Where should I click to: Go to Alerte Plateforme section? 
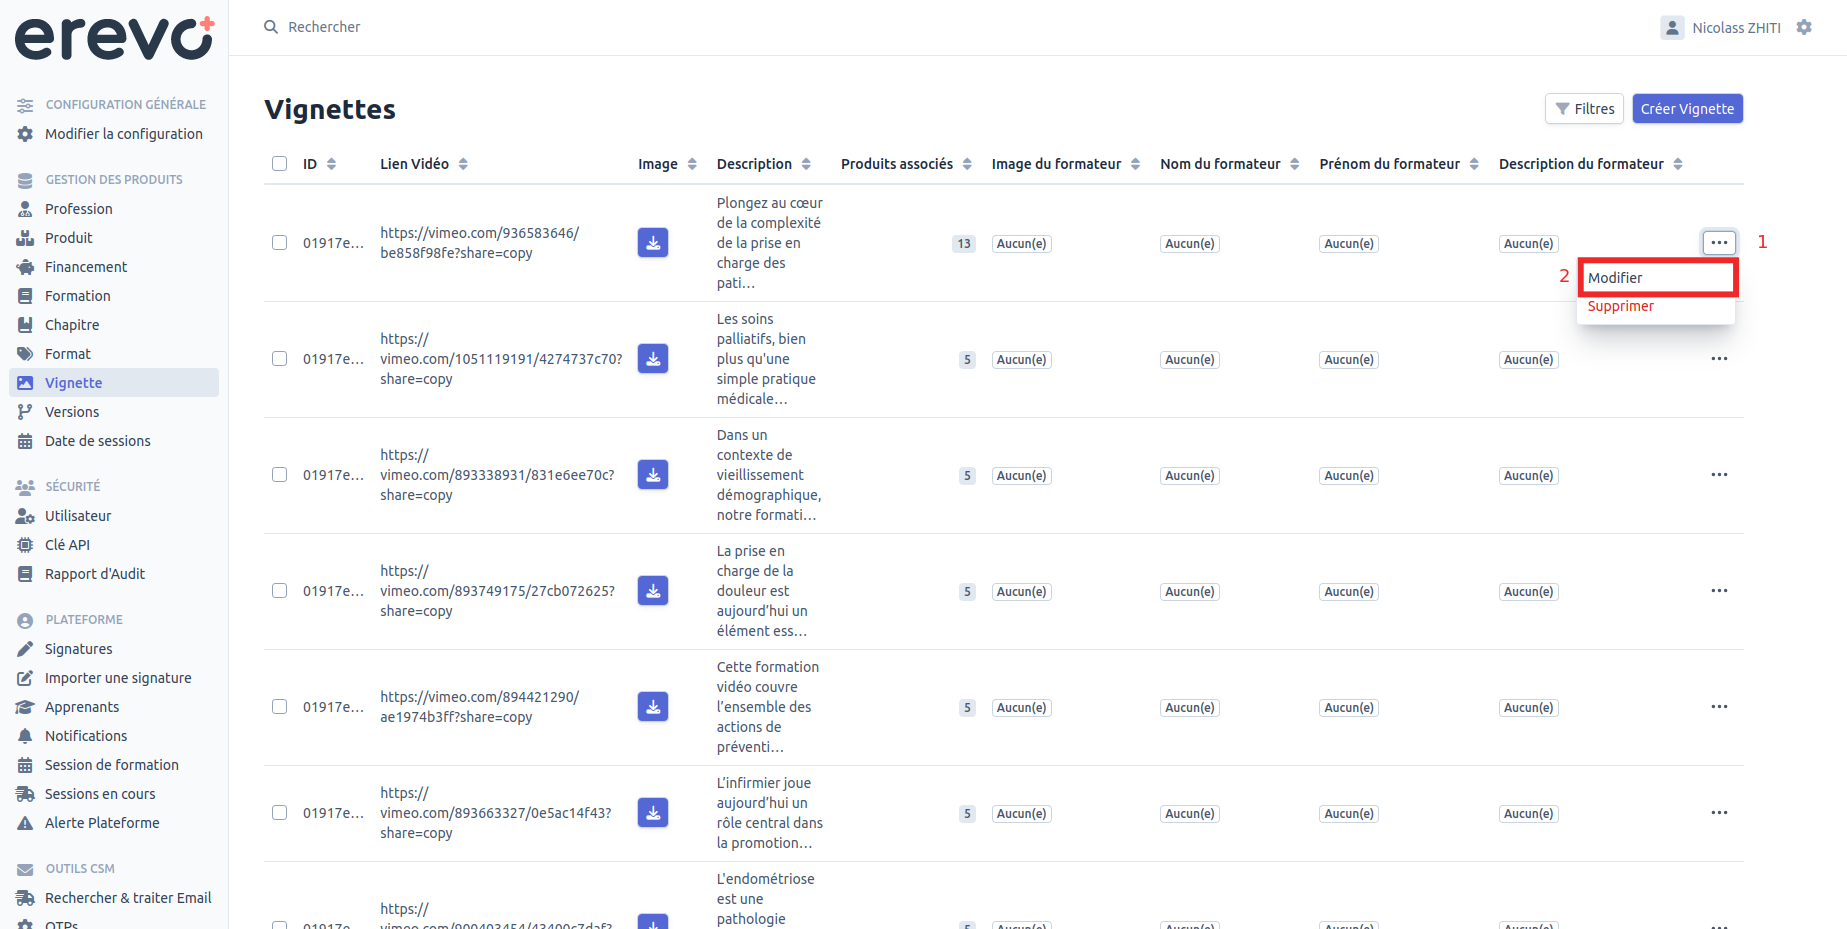click(x=102, y=823)
